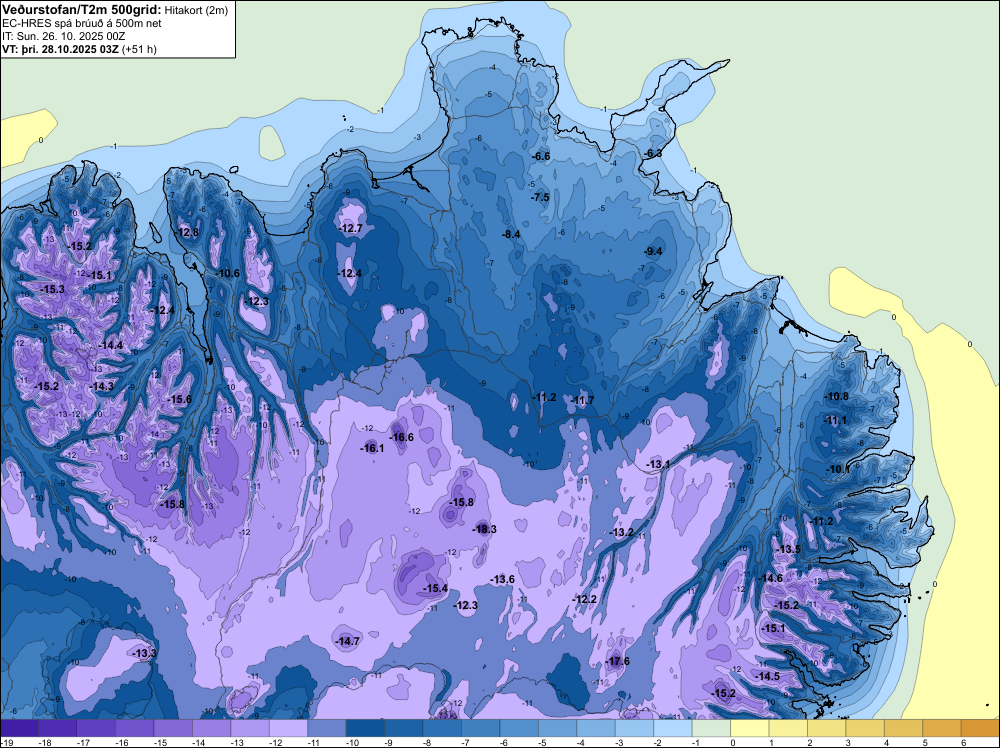The image size is (1000, 748).
Task: Click the Veðurstofan/T2m 500grid title text
Action: (82, 9)
